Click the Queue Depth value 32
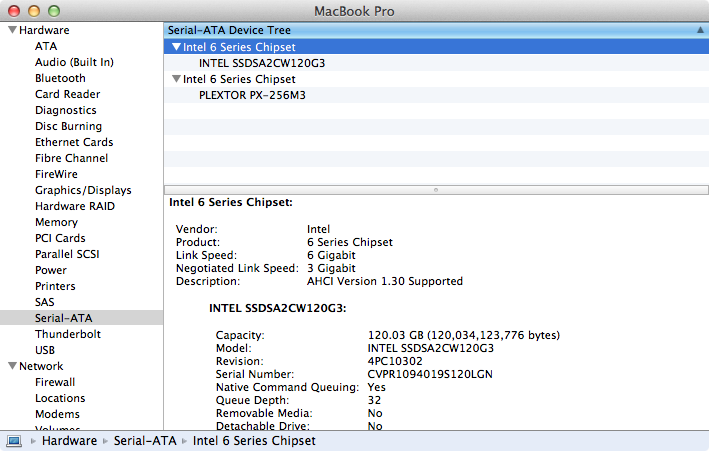Screen dimensions: 709x451 [374, 400]
